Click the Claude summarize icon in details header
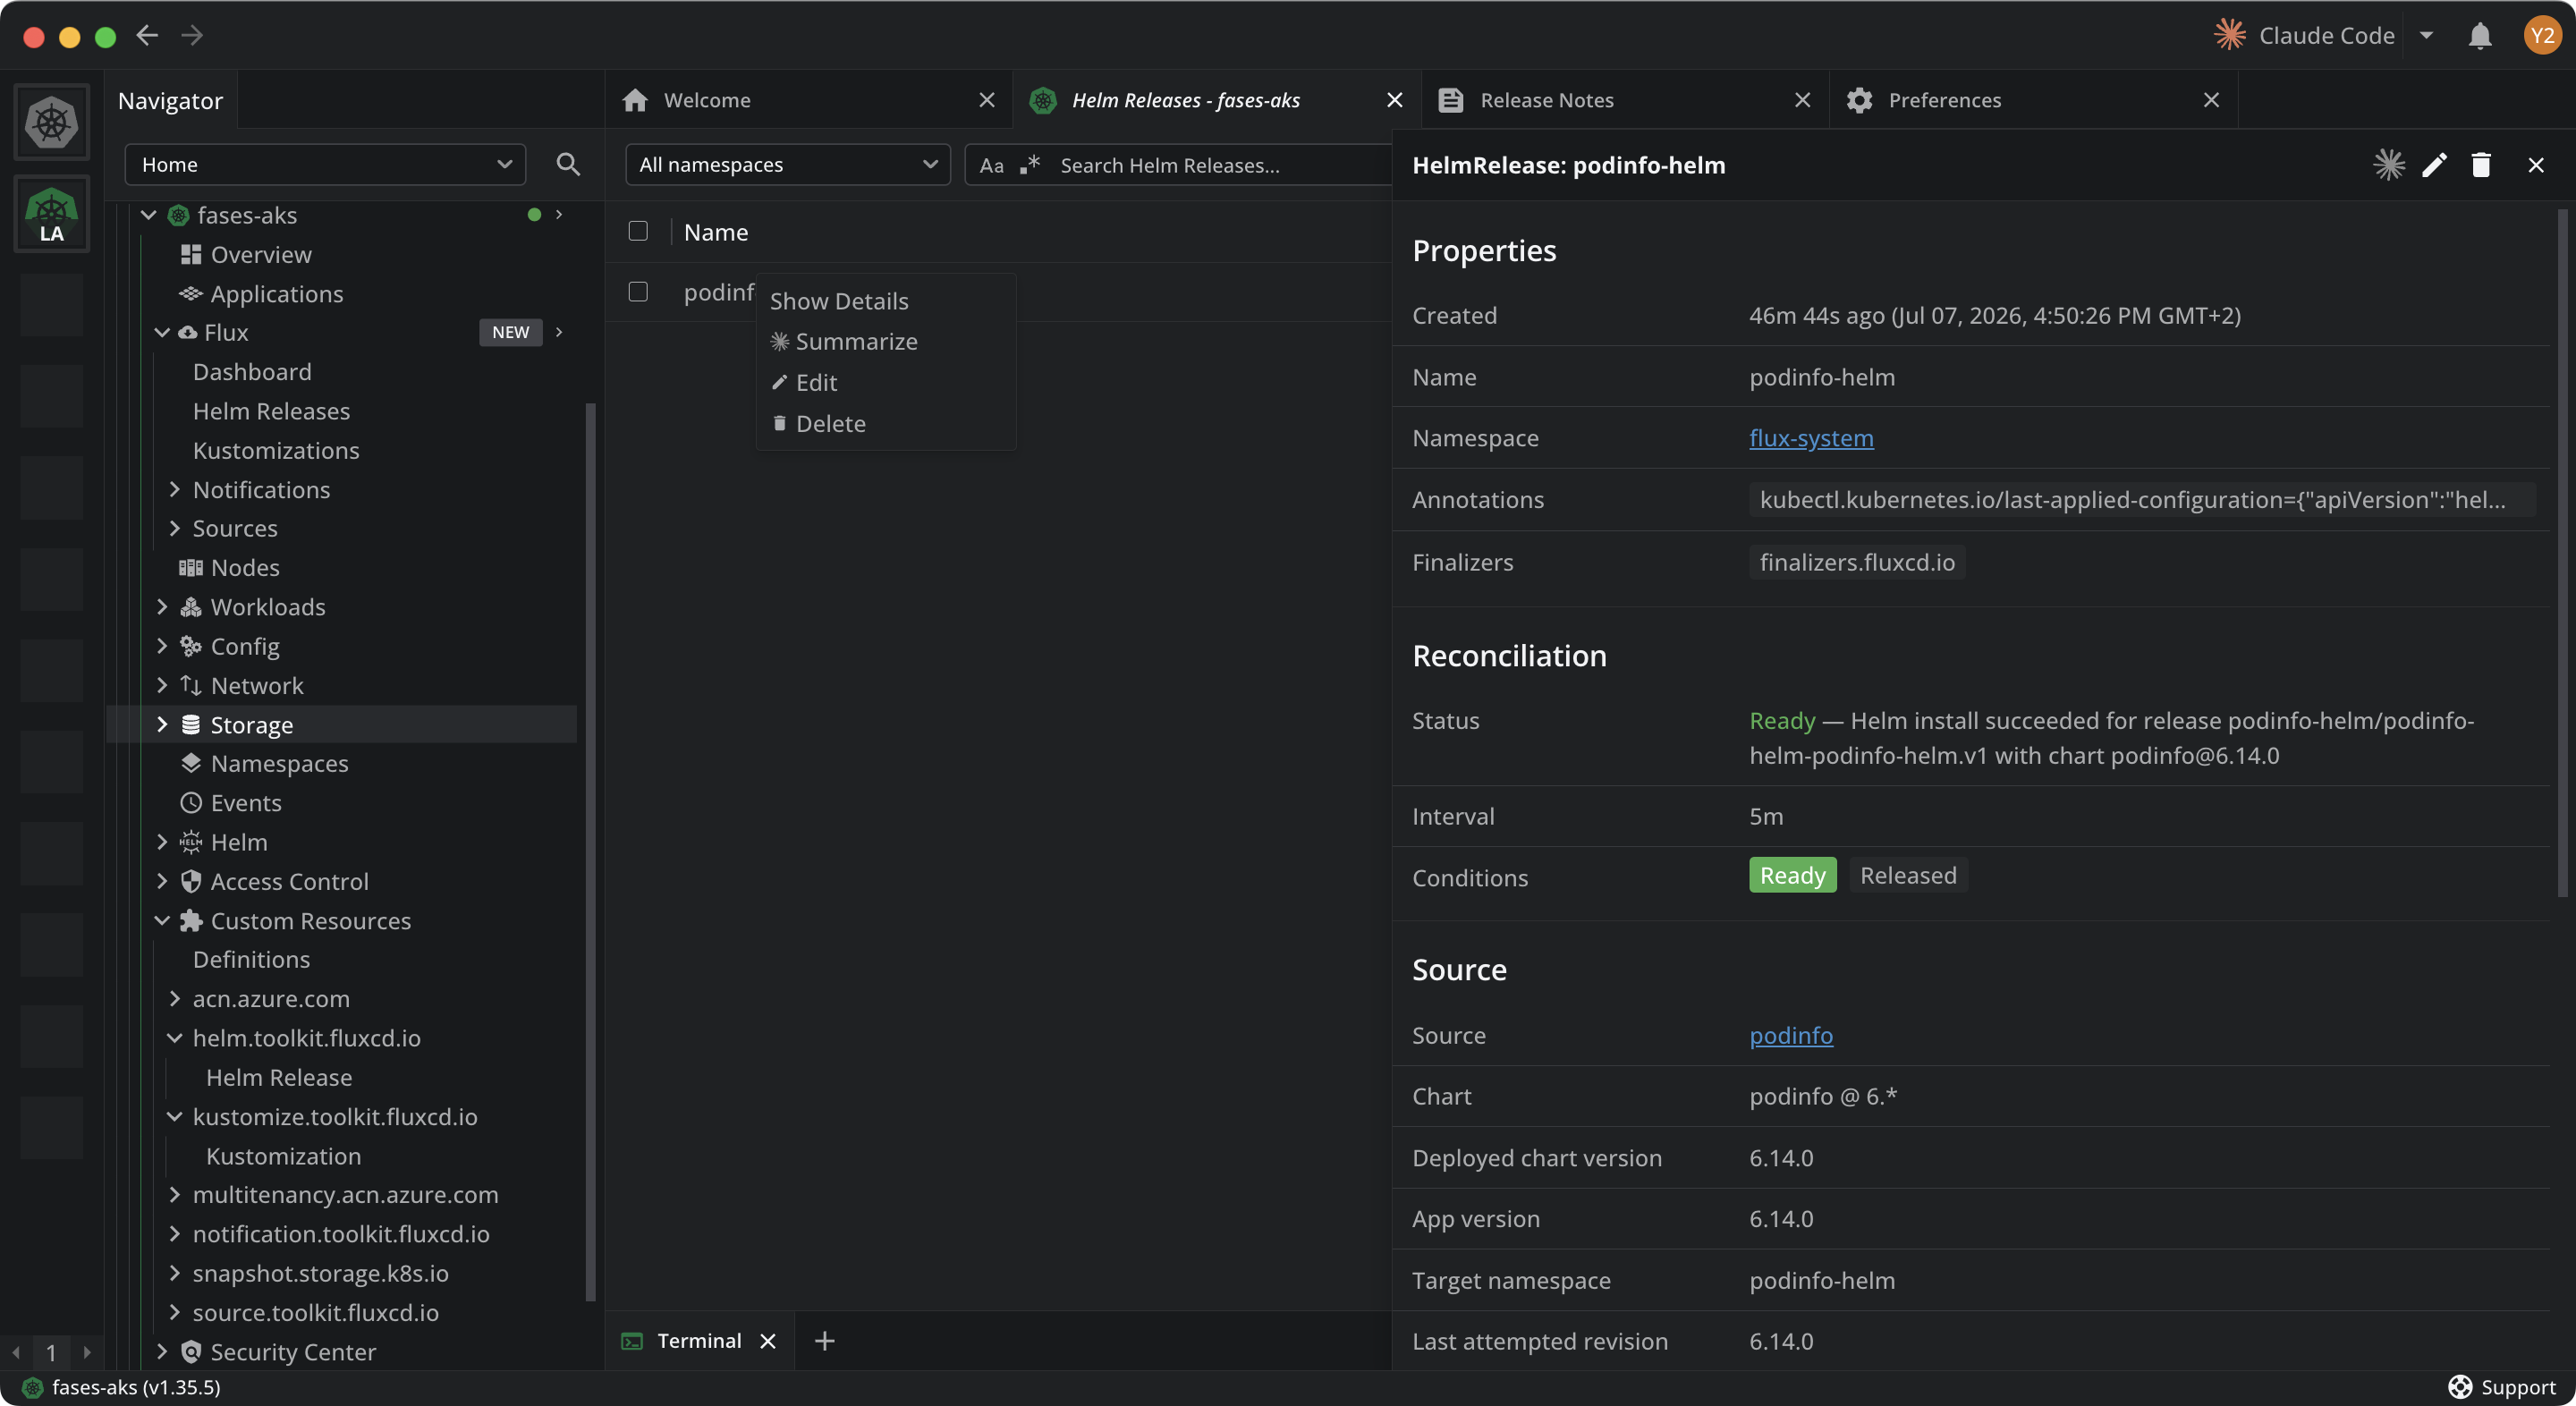Viewport: 2576px width, 1406px height. [x=2389, y=165]
